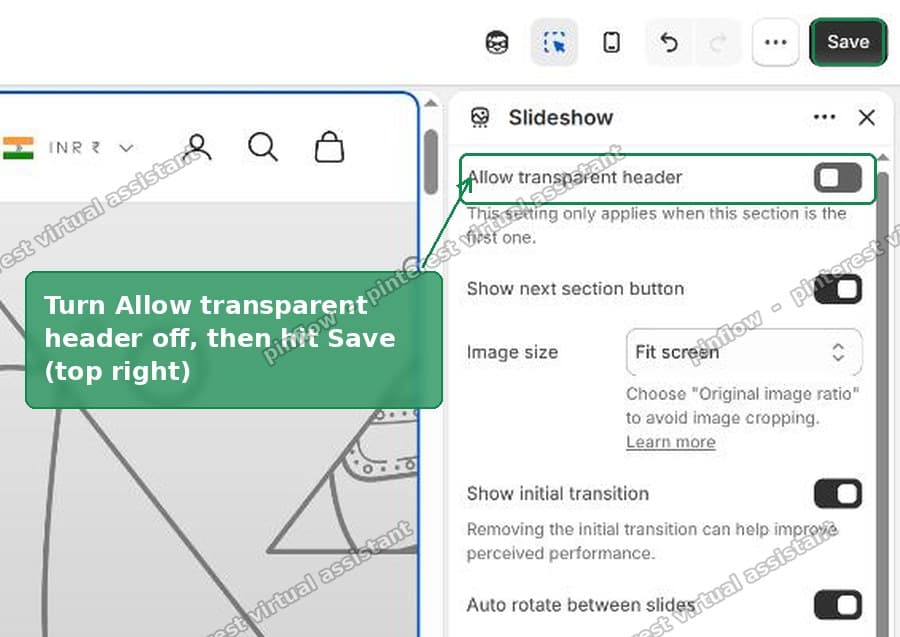Click the India flag icon in the preview
900x637 pixels.
click(18, 147)
